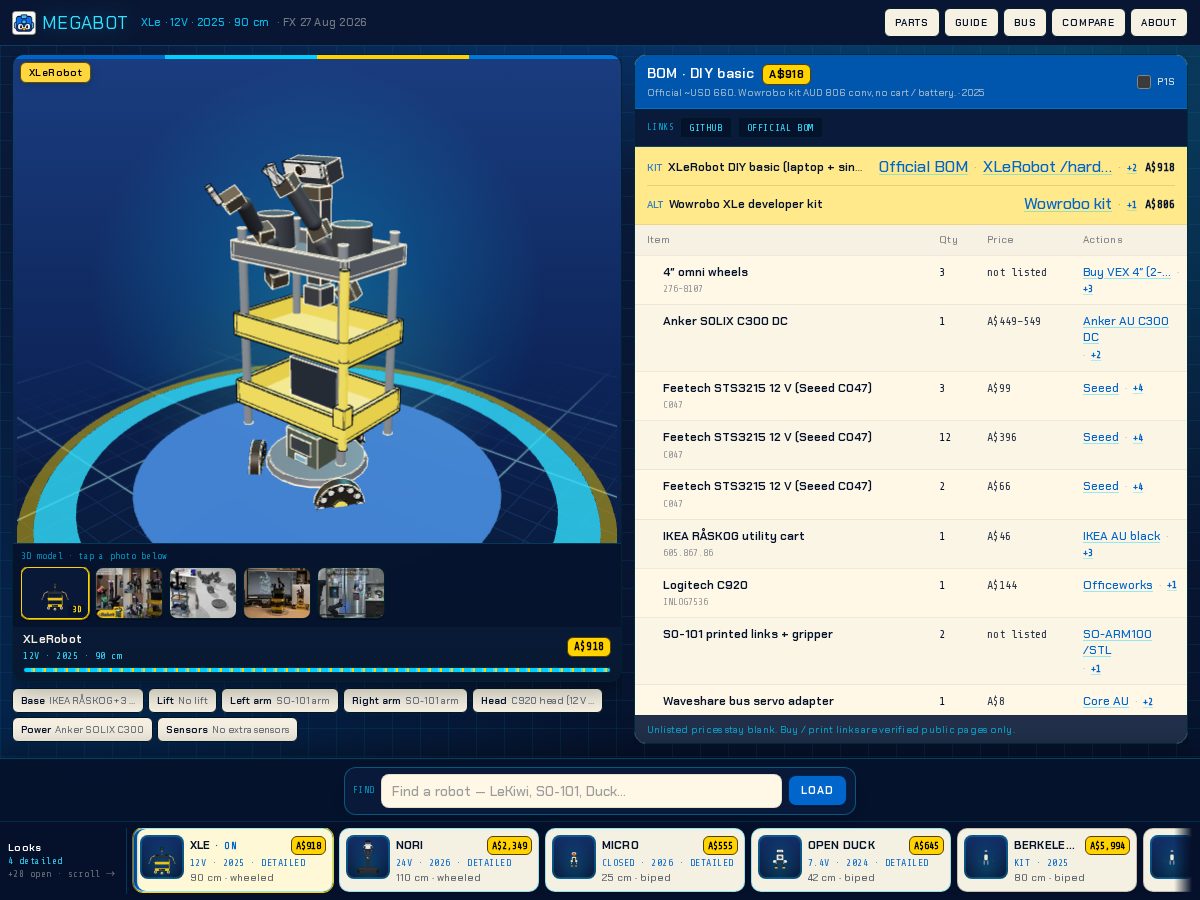The width and height of the screenshot is (1200, 900).
Task: Open SO-ARM100 /STL link
Action: coord(1117,642)
